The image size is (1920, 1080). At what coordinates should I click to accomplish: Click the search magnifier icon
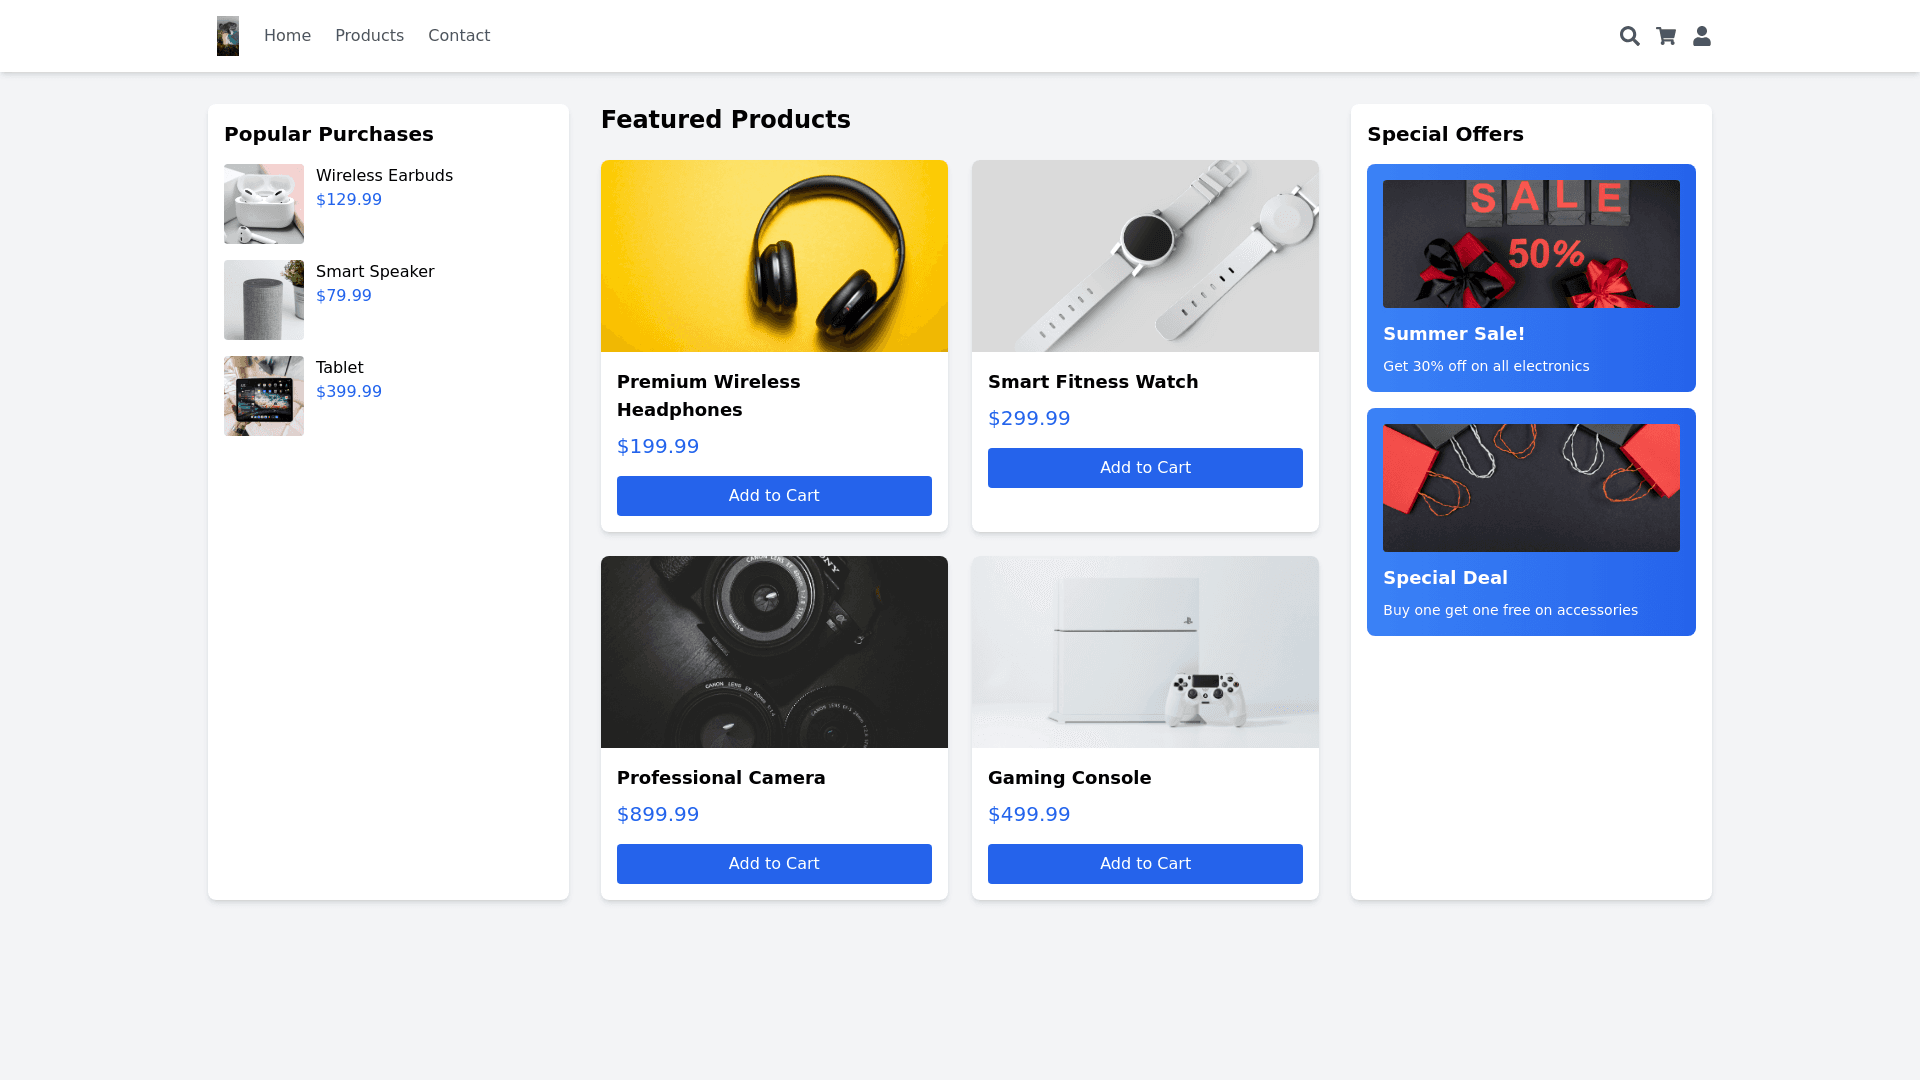(1629, 36)
